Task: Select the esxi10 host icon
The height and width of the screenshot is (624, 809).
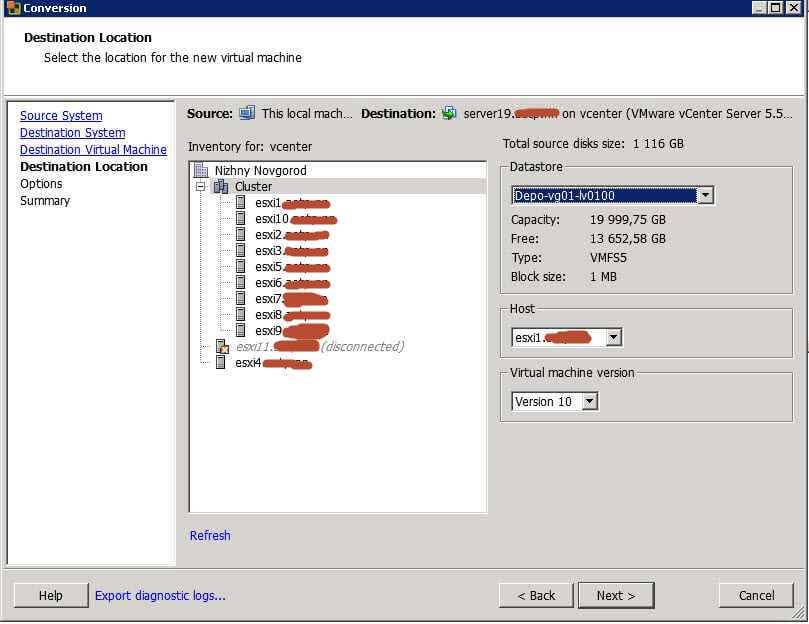Action: click(x=241, y=219)
